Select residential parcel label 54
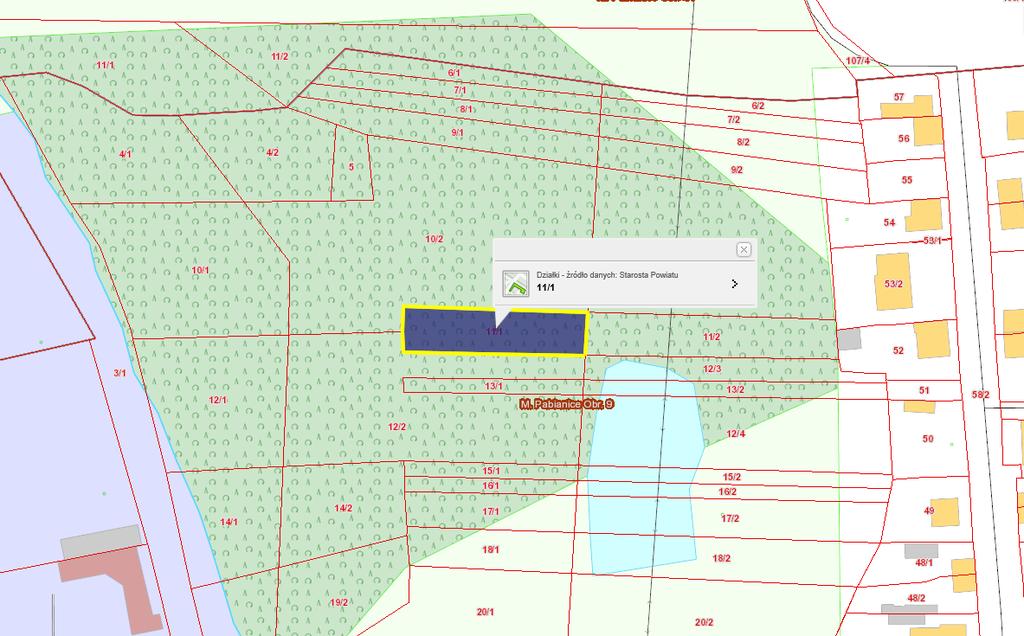The height and width of the screenshot is (636, 1024). [x=889, y=223]
